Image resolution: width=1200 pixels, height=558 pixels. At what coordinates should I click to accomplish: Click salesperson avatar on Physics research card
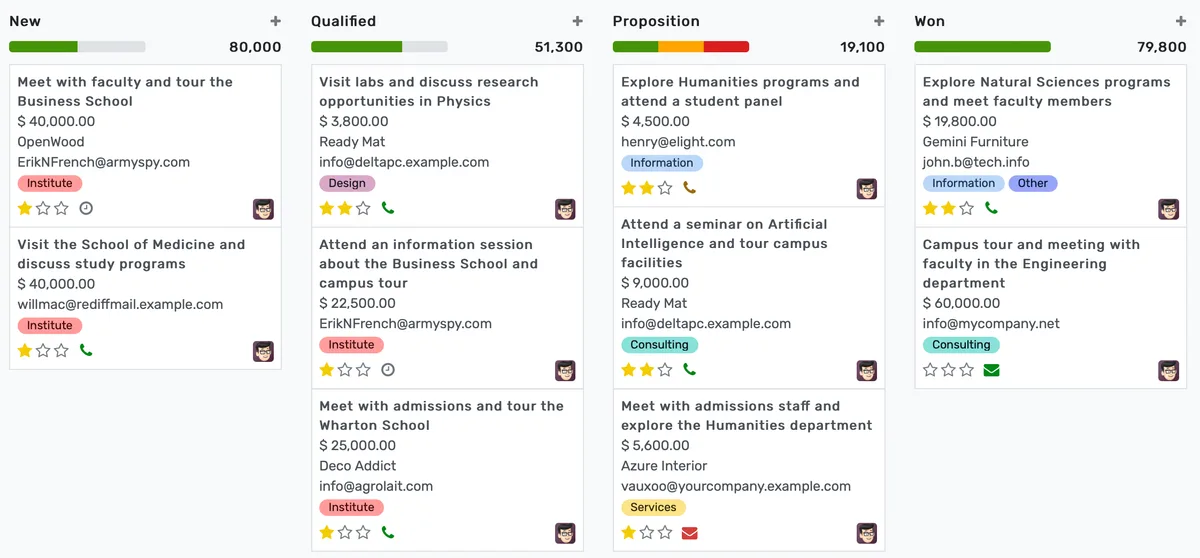(565, 209)
